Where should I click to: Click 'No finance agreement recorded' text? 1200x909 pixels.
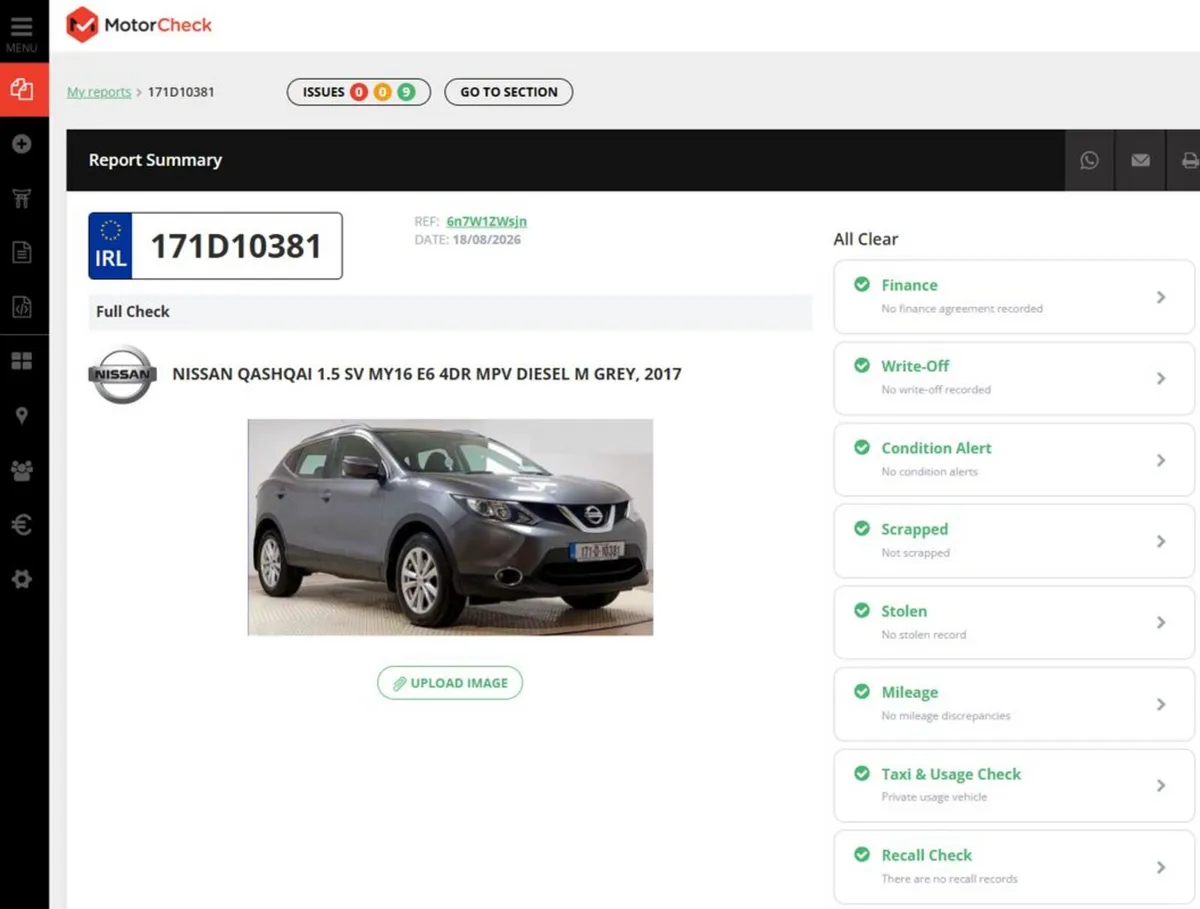tap(962, 309)
